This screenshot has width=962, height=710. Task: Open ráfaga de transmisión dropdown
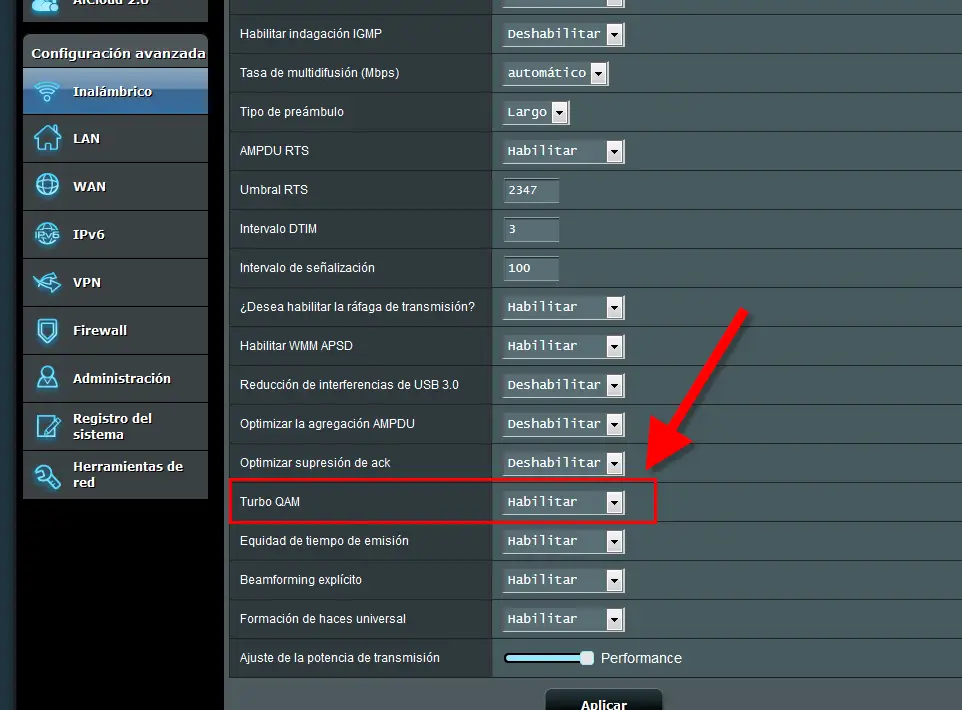click(x=563, y=307)
